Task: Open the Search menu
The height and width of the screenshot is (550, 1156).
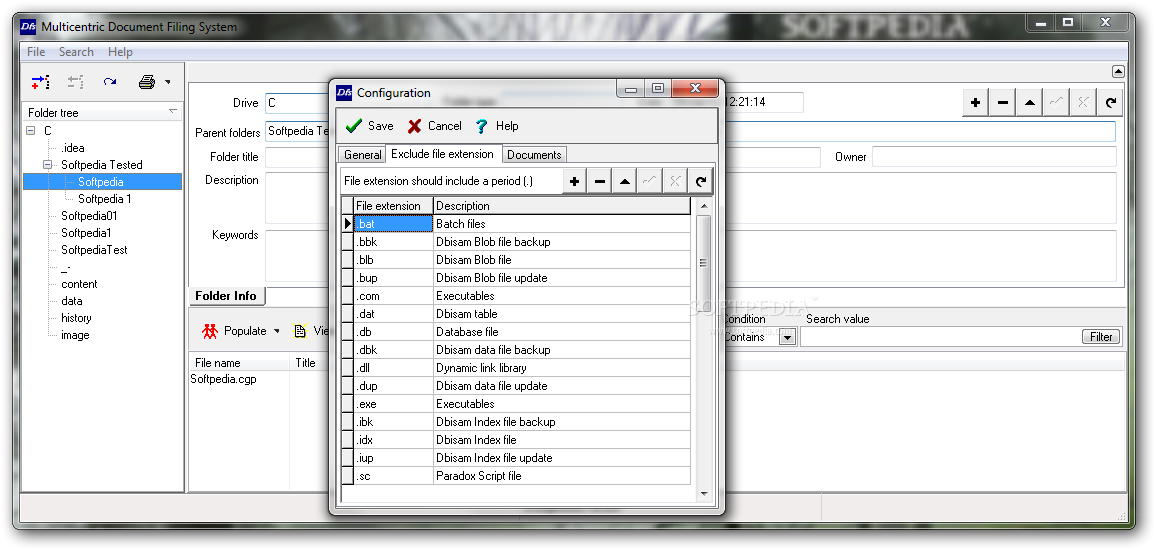Action: pyautogui.click(x=76, y=52)
